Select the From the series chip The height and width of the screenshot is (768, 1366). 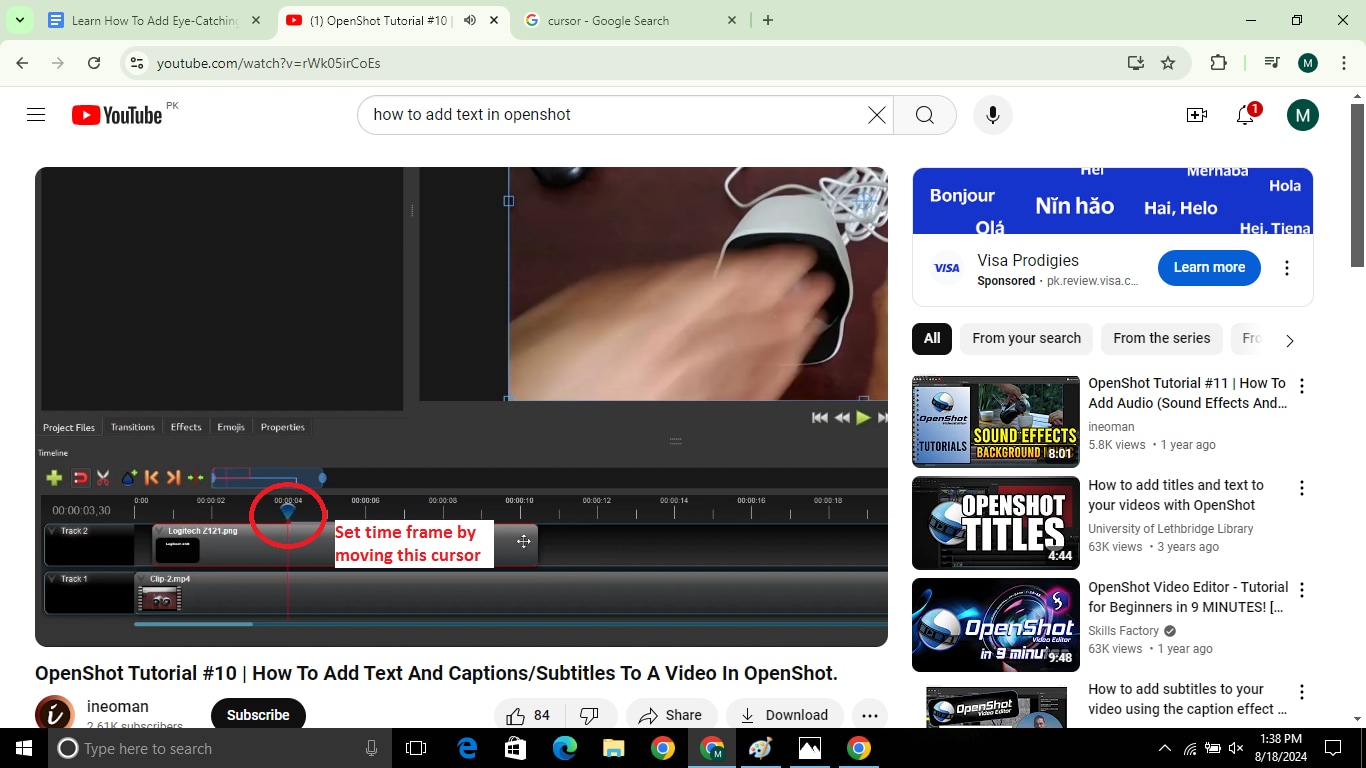coord(1161,339)
